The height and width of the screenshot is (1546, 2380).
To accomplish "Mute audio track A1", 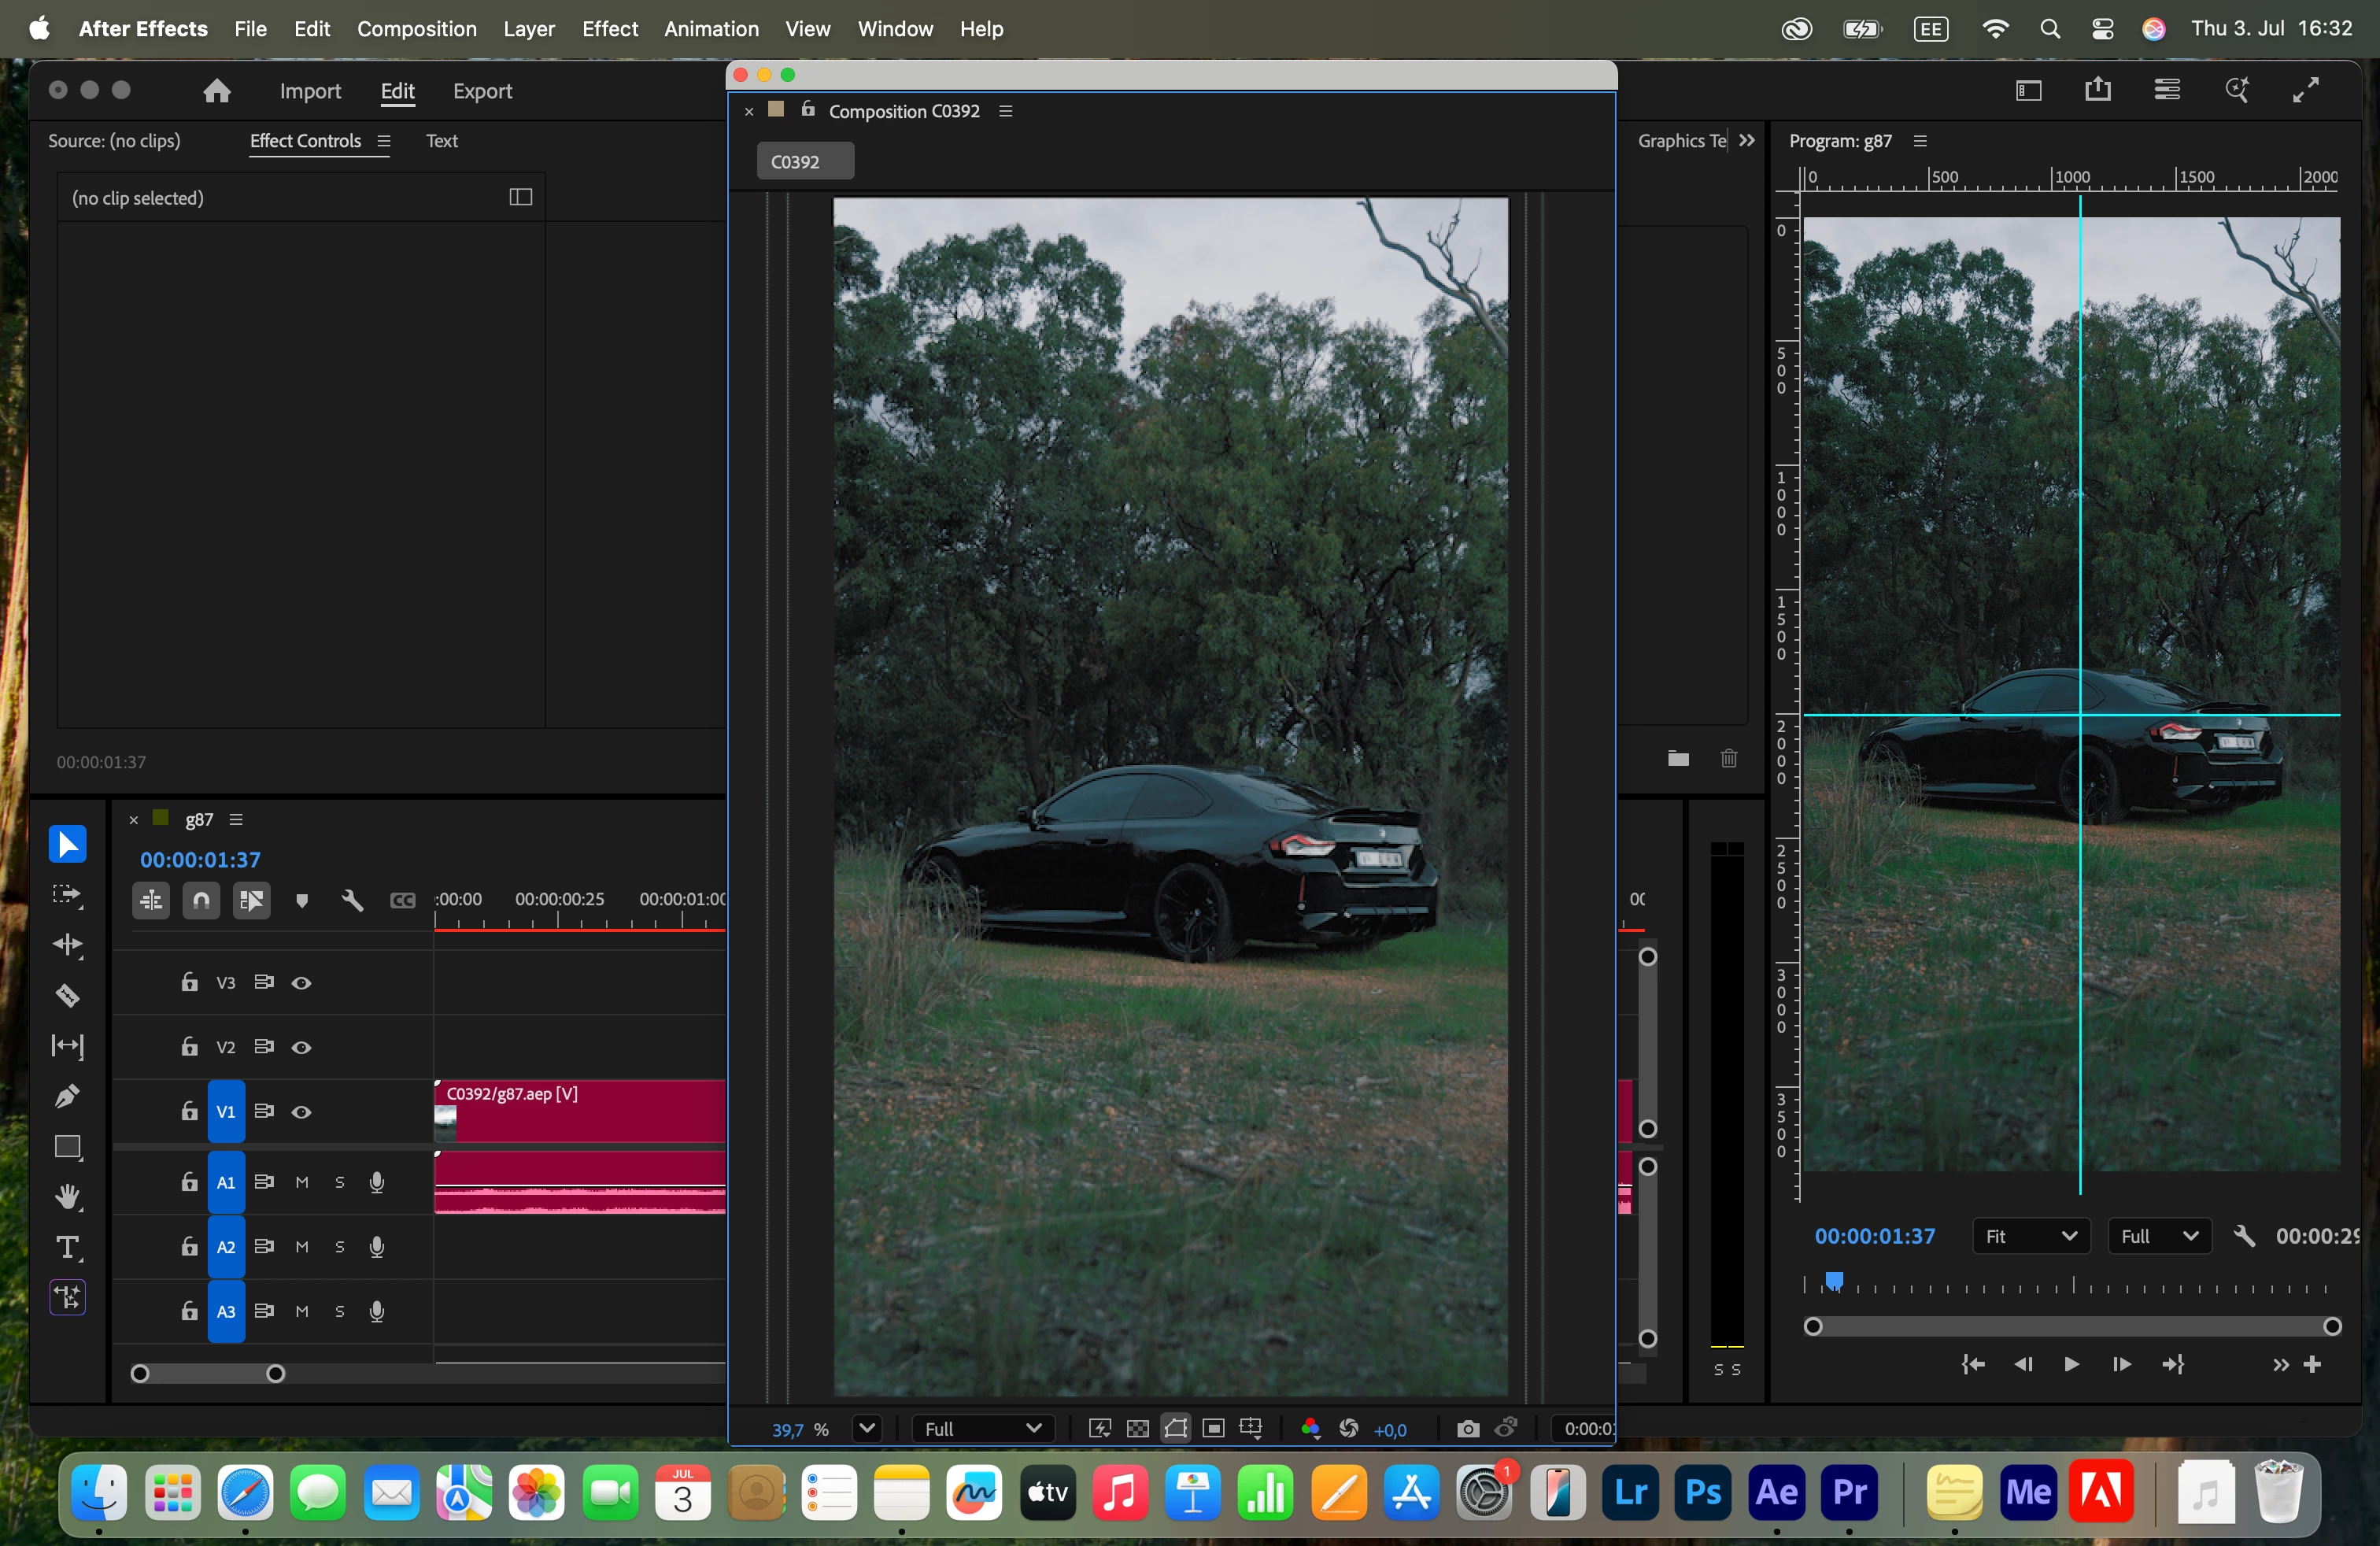I will coord(302,1183).
